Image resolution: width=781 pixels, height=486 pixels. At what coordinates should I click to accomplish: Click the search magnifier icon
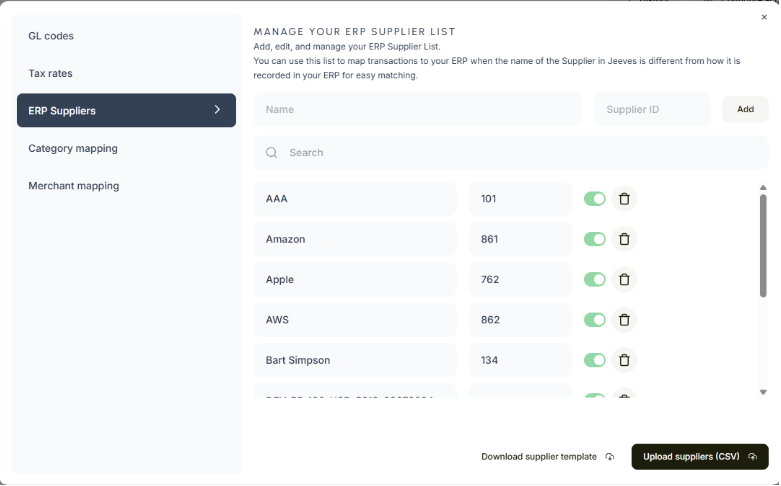point(271,153)
